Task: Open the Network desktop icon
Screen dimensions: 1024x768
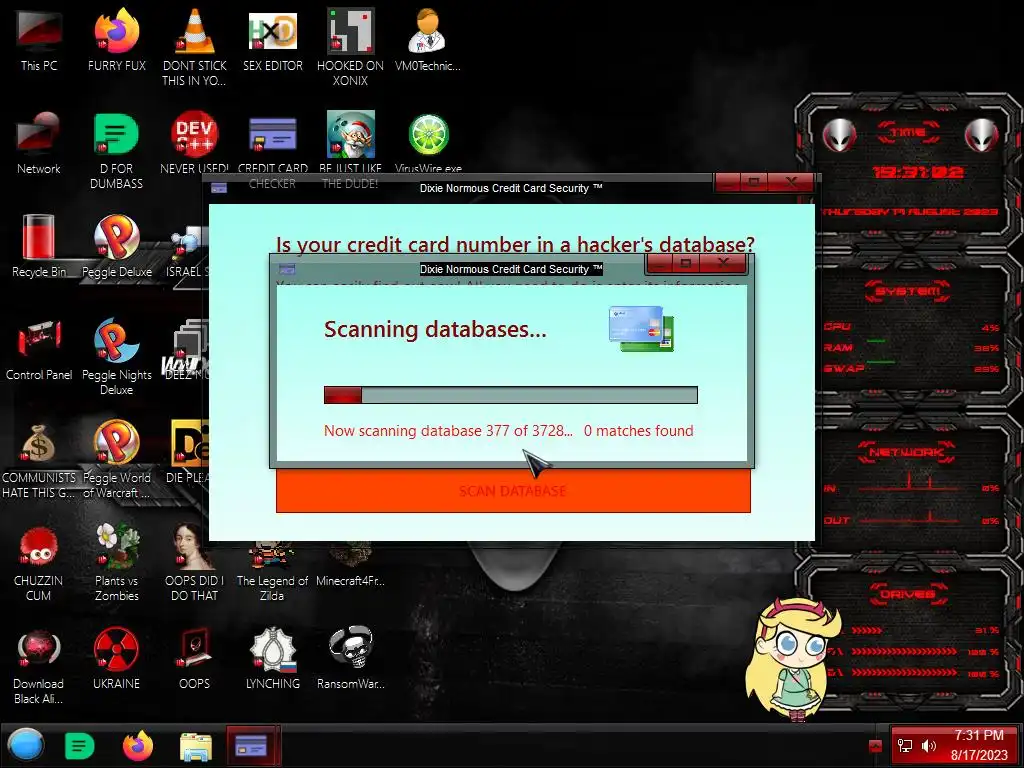Action: [x=39, y=142]
